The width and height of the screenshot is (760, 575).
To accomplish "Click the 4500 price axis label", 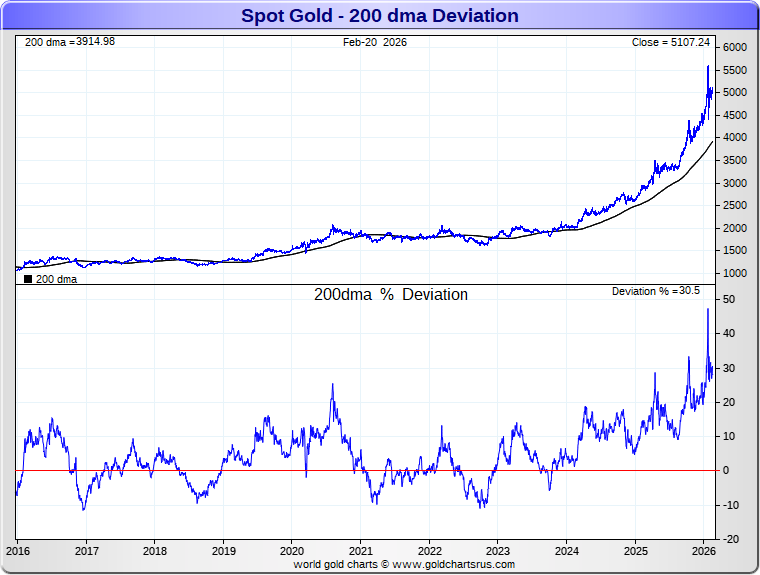I will (x=735, y=115).
